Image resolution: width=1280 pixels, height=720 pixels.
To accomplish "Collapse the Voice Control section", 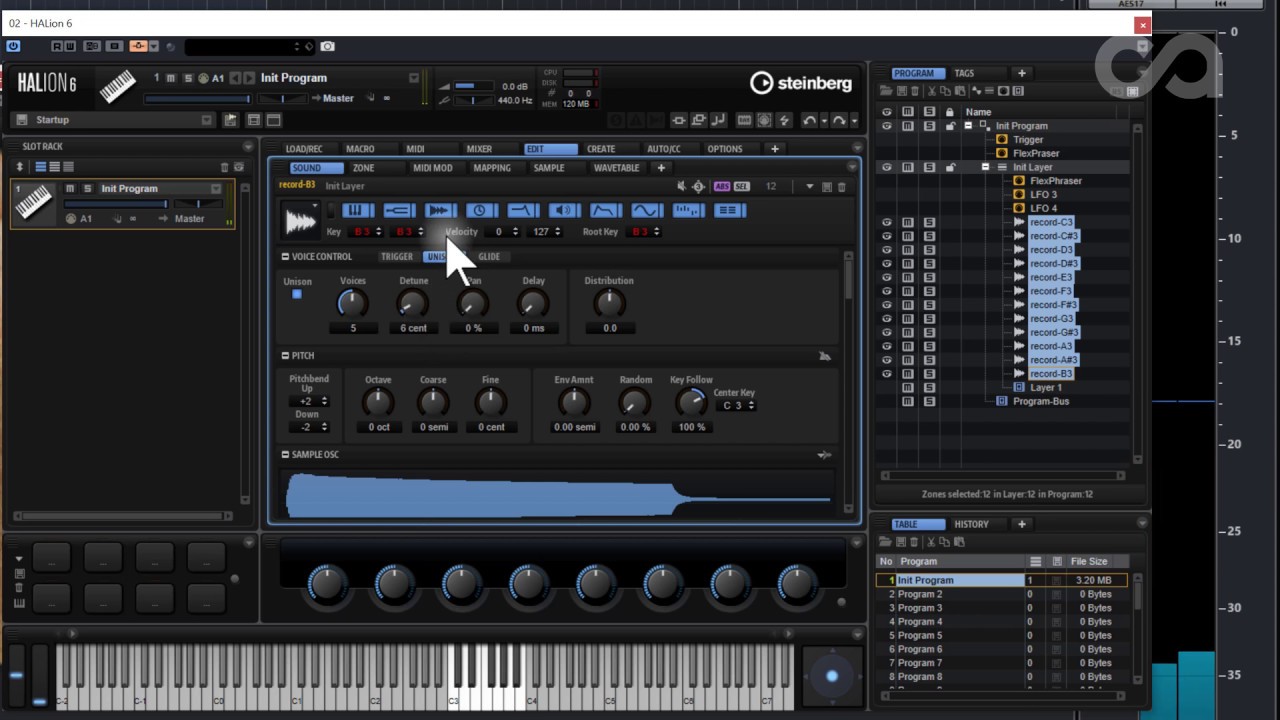I will tap(285, 257).
